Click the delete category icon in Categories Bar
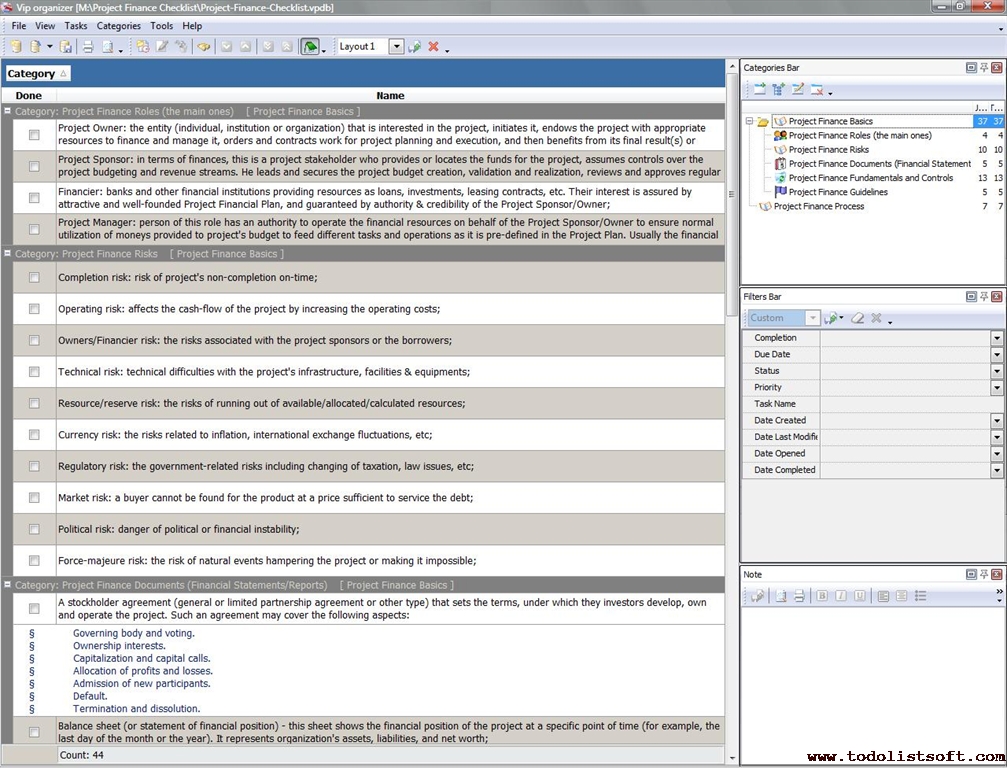1007x768 pixels. click(818, 90)
